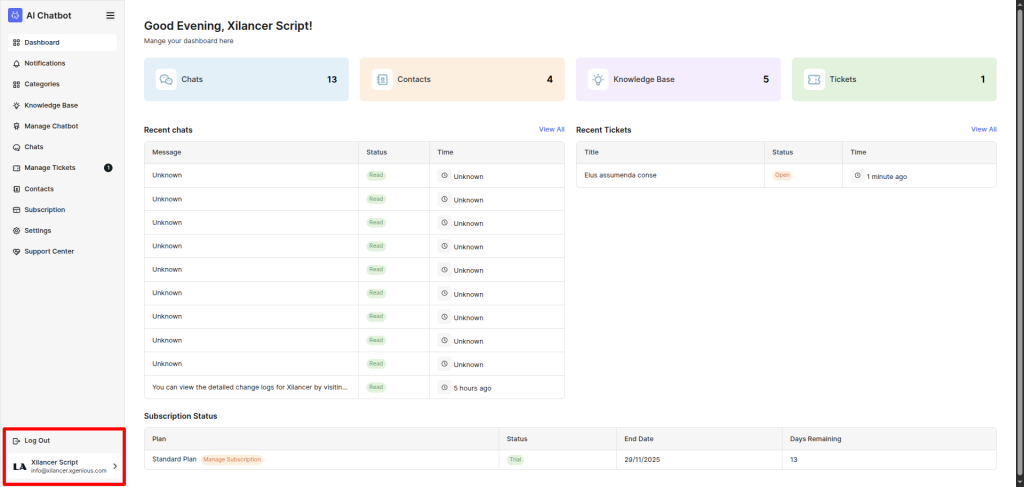Open the Xilancer change logs chat message
This screenshot has width=1024, height=487.
coord(250,387)
